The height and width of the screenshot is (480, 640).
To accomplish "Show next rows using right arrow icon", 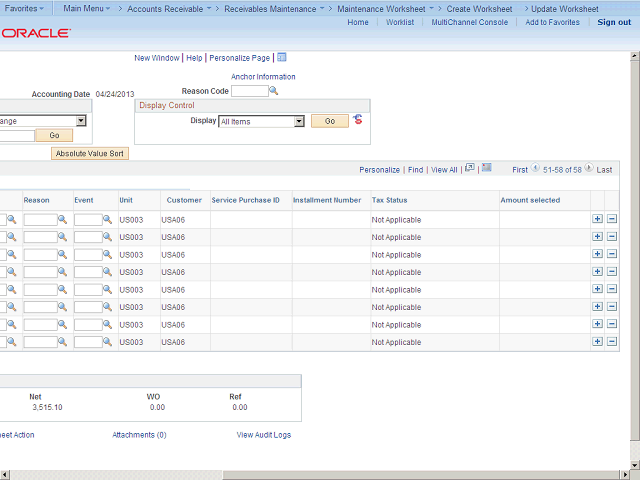I will pyautogui.click(x=590, y=170).
